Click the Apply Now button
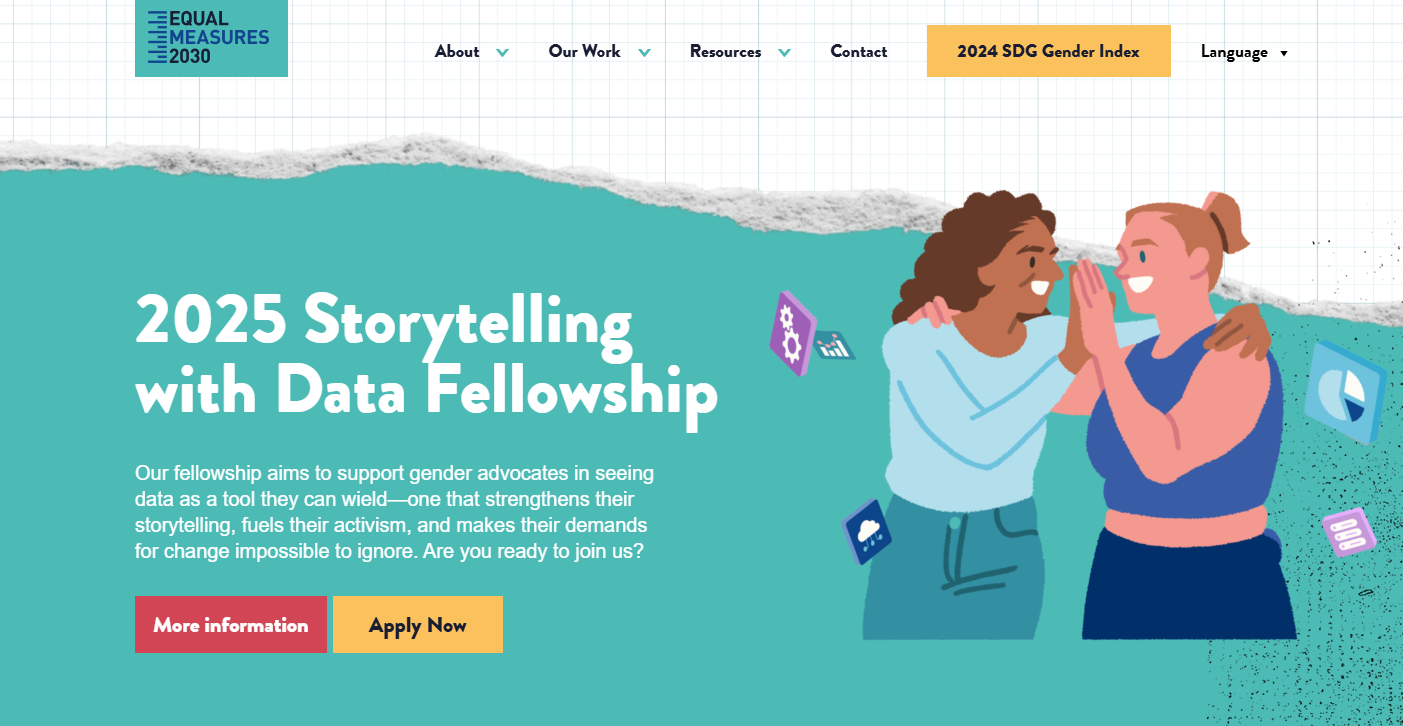This screenshot has height=726, width=1403. 418,624
